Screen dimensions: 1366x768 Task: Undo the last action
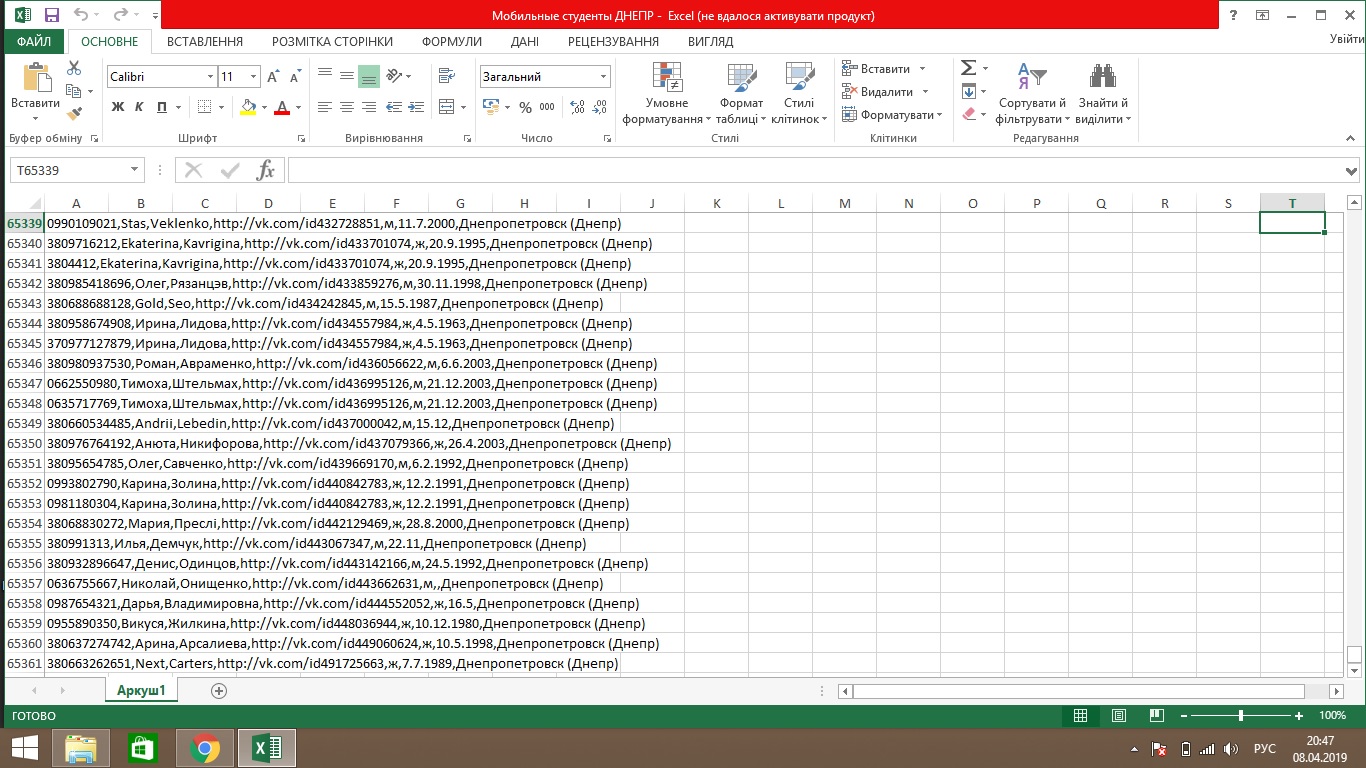click(81, 15)
